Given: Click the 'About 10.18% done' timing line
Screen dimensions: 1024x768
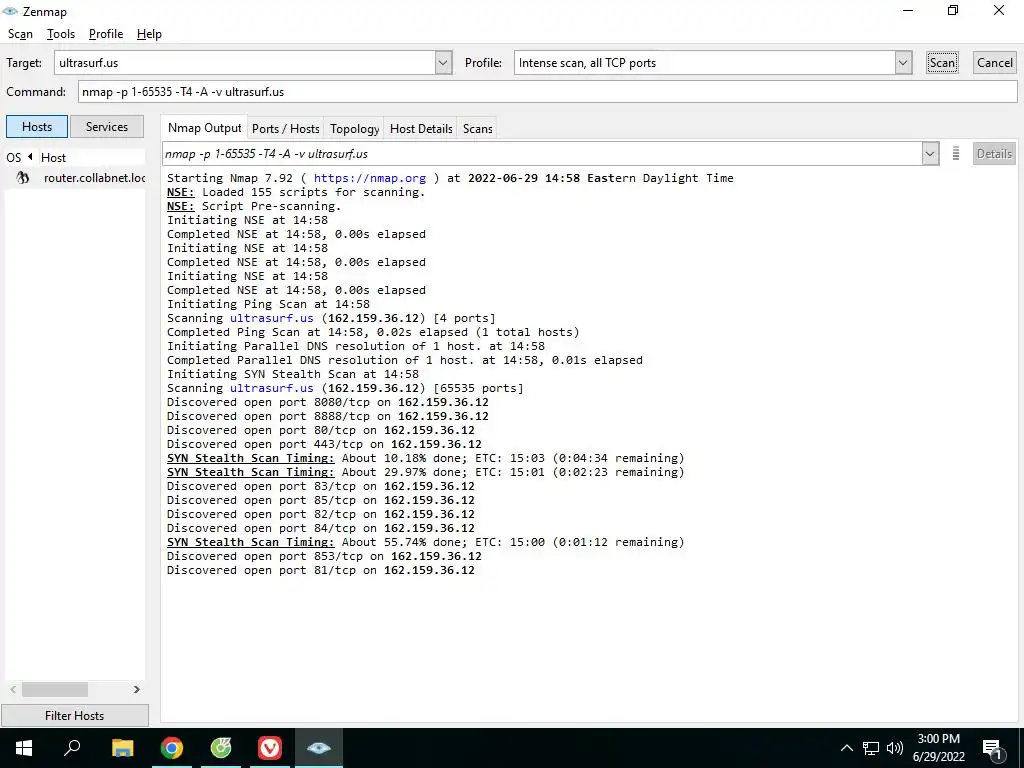Looking at the screenshot, I should [426, 458].
